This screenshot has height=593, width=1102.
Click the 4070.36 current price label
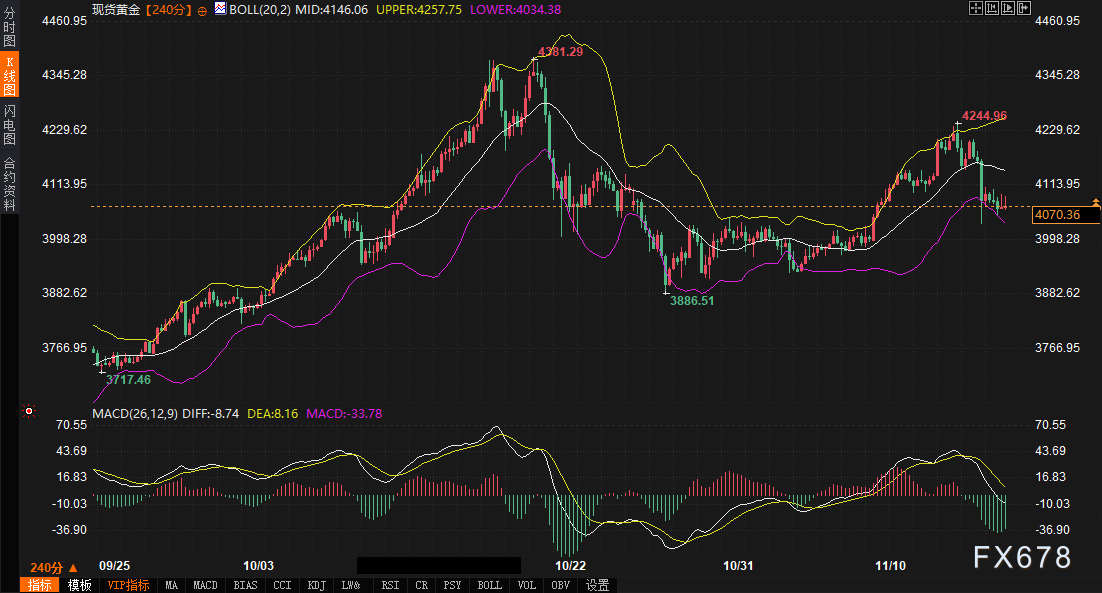click(x=1057, y=214)
